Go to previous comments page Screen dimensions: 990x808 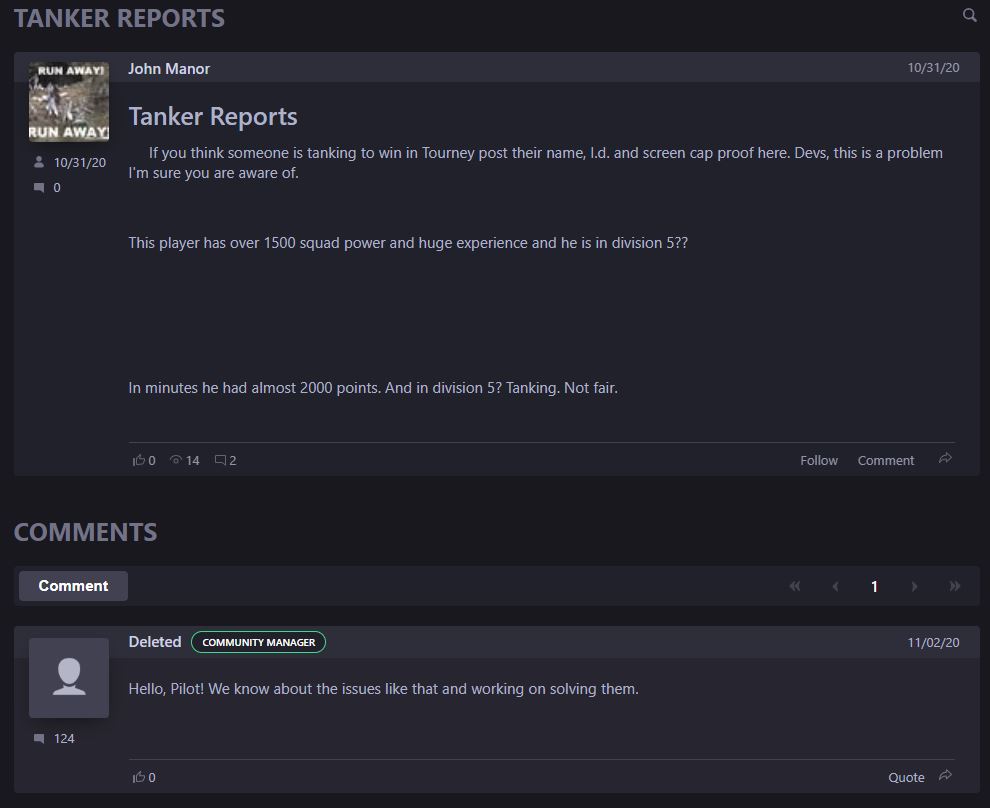835,586
